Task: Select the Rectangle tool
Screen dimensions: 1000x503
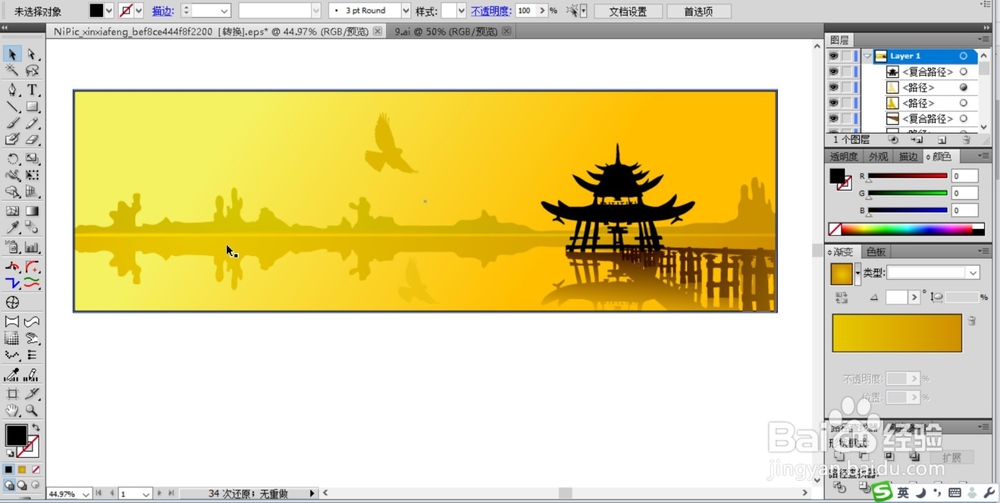Action: click(x=32, y=106)
